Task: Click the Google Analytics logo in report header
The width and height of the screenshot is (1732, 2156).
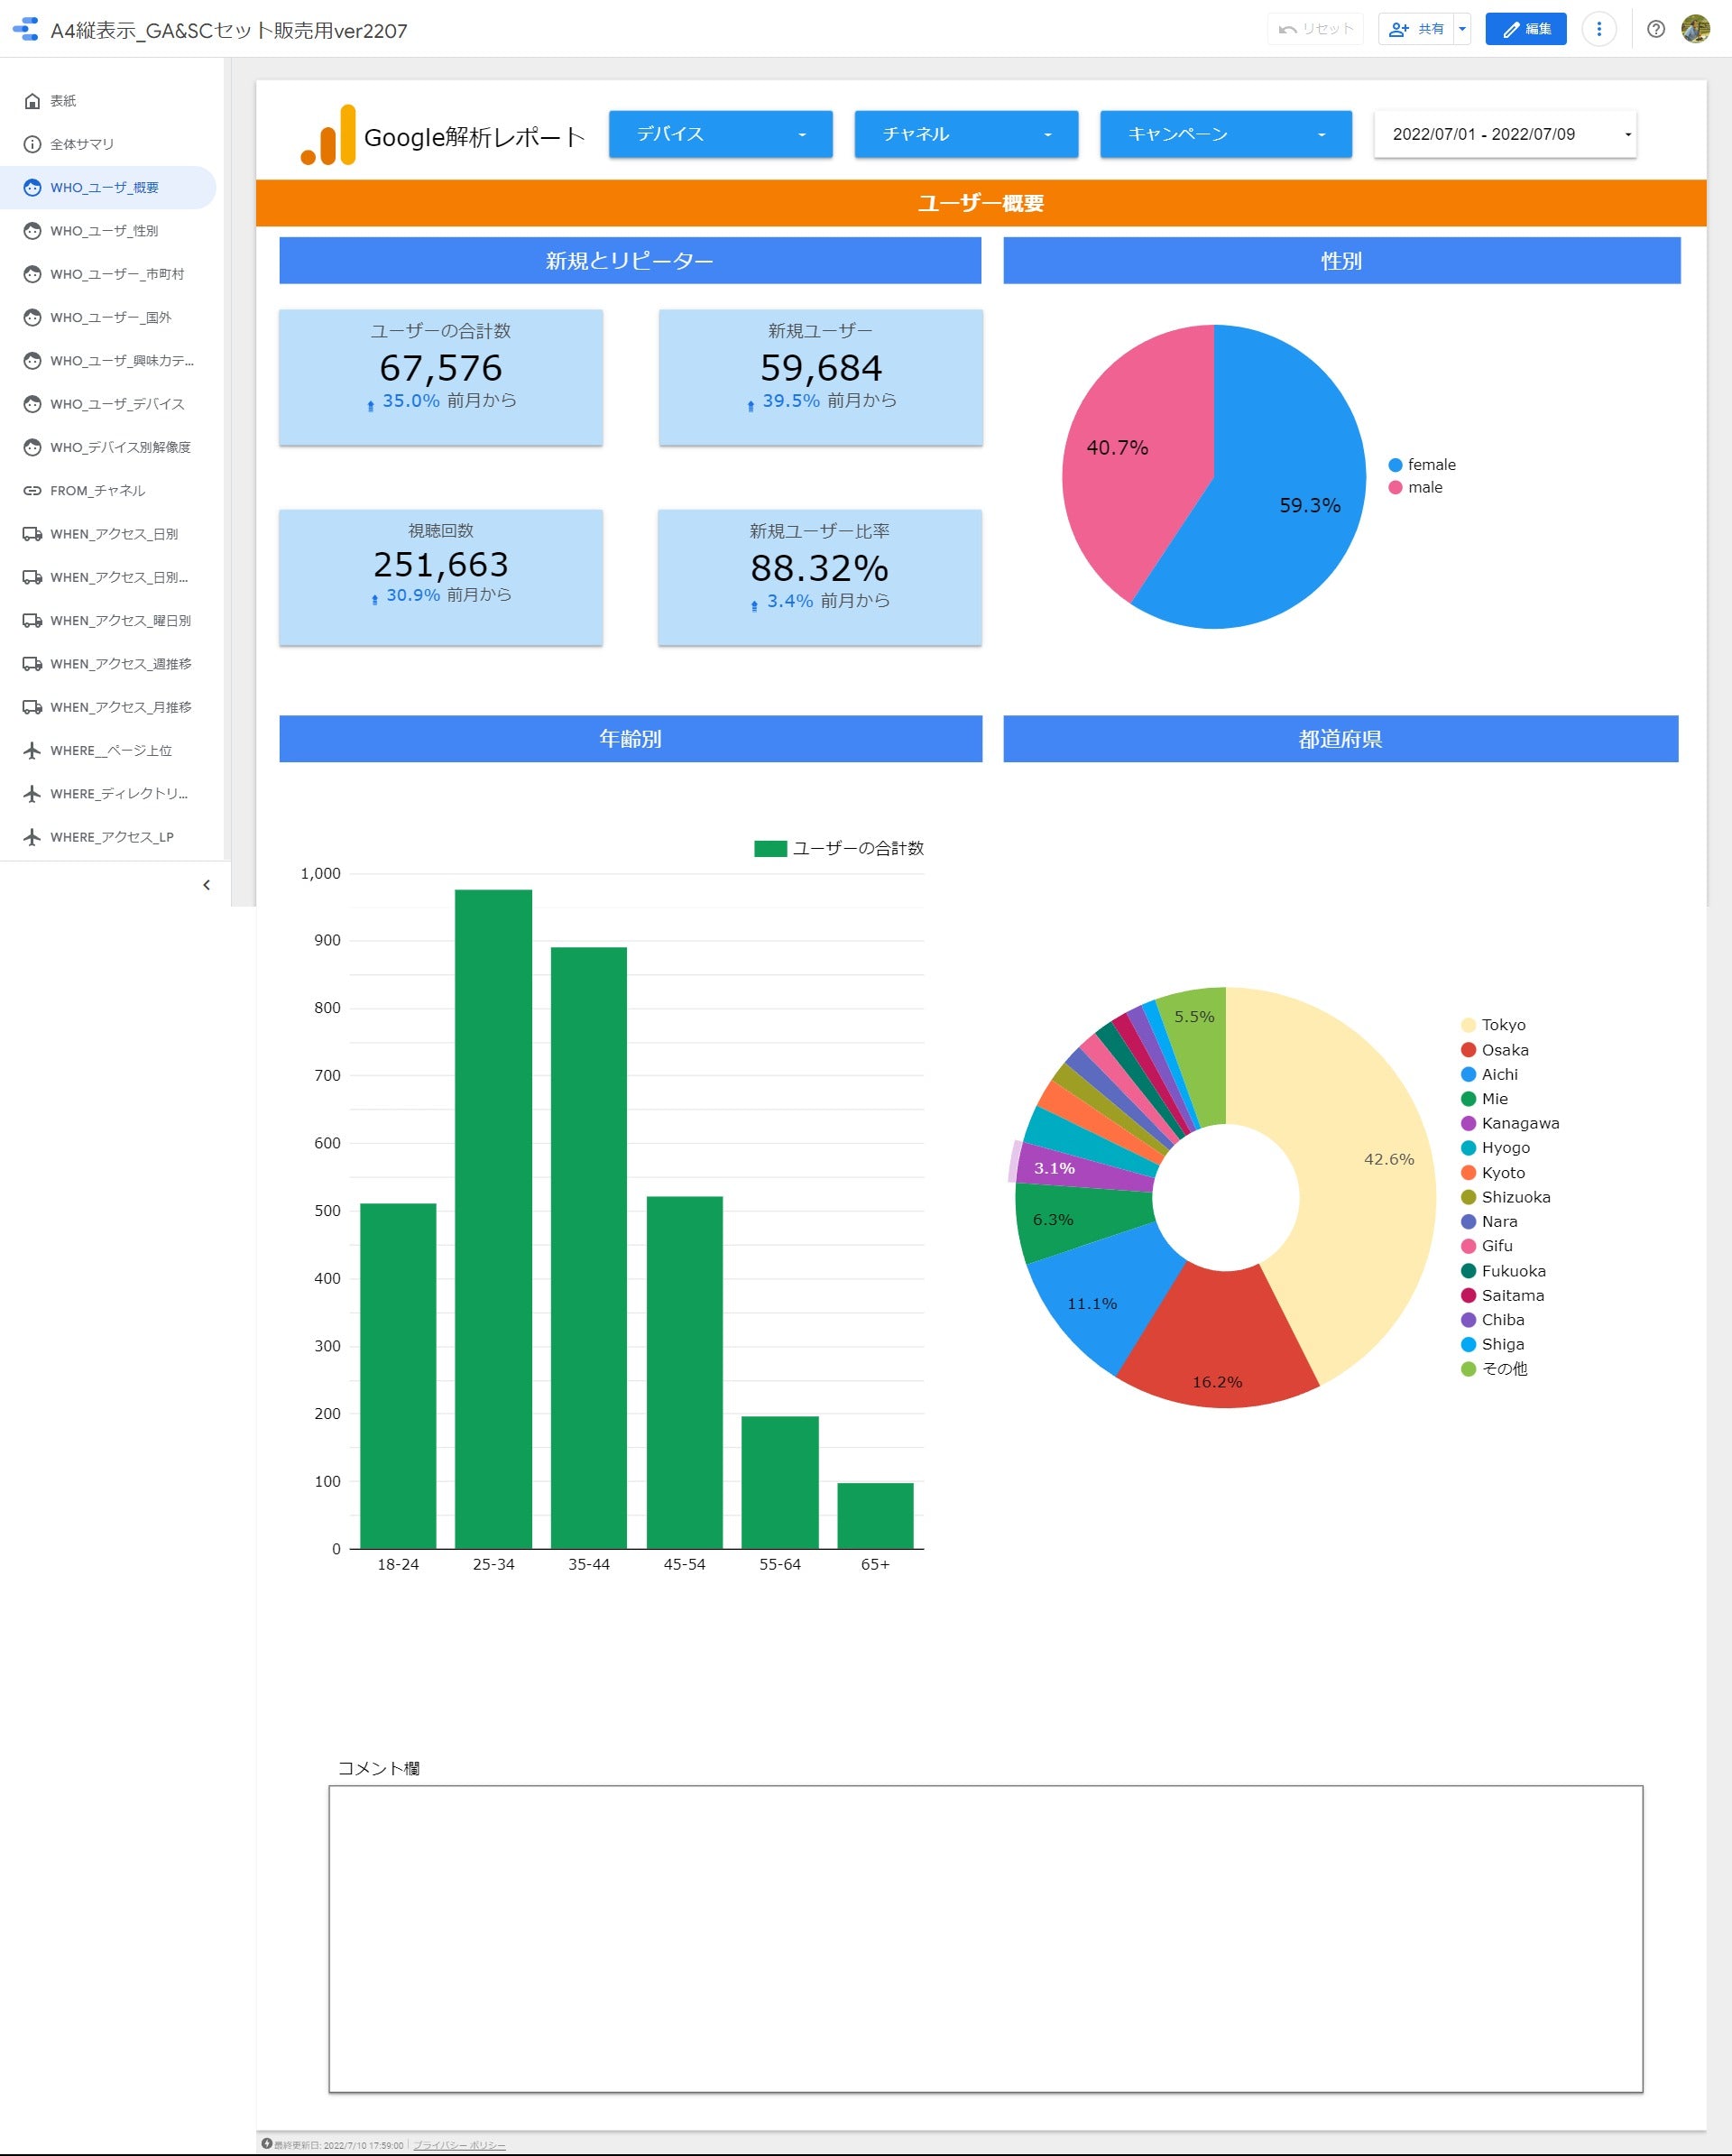Action: click(x=328, y=134)
